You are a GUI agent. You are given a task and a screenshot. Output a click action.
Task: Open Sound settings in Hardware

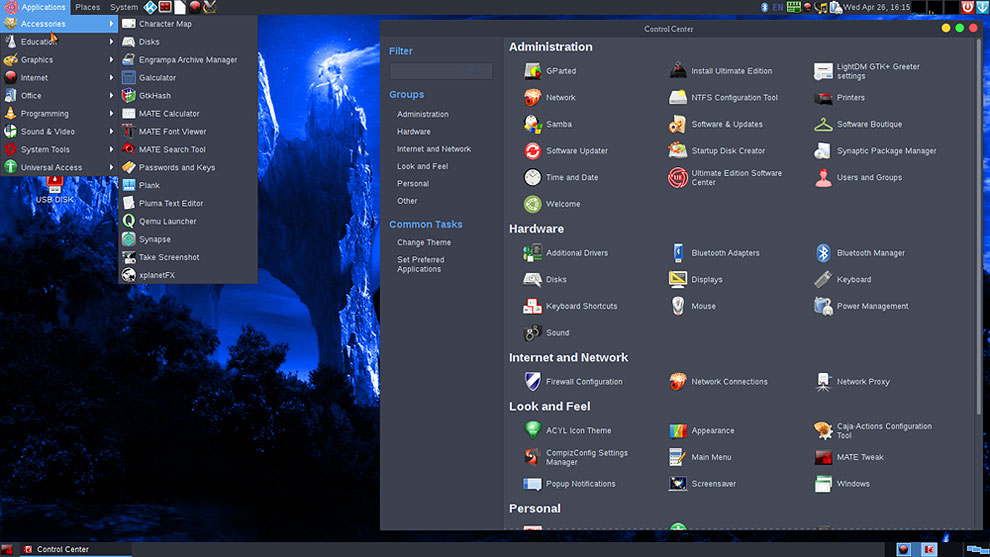(x=547, y=332)
